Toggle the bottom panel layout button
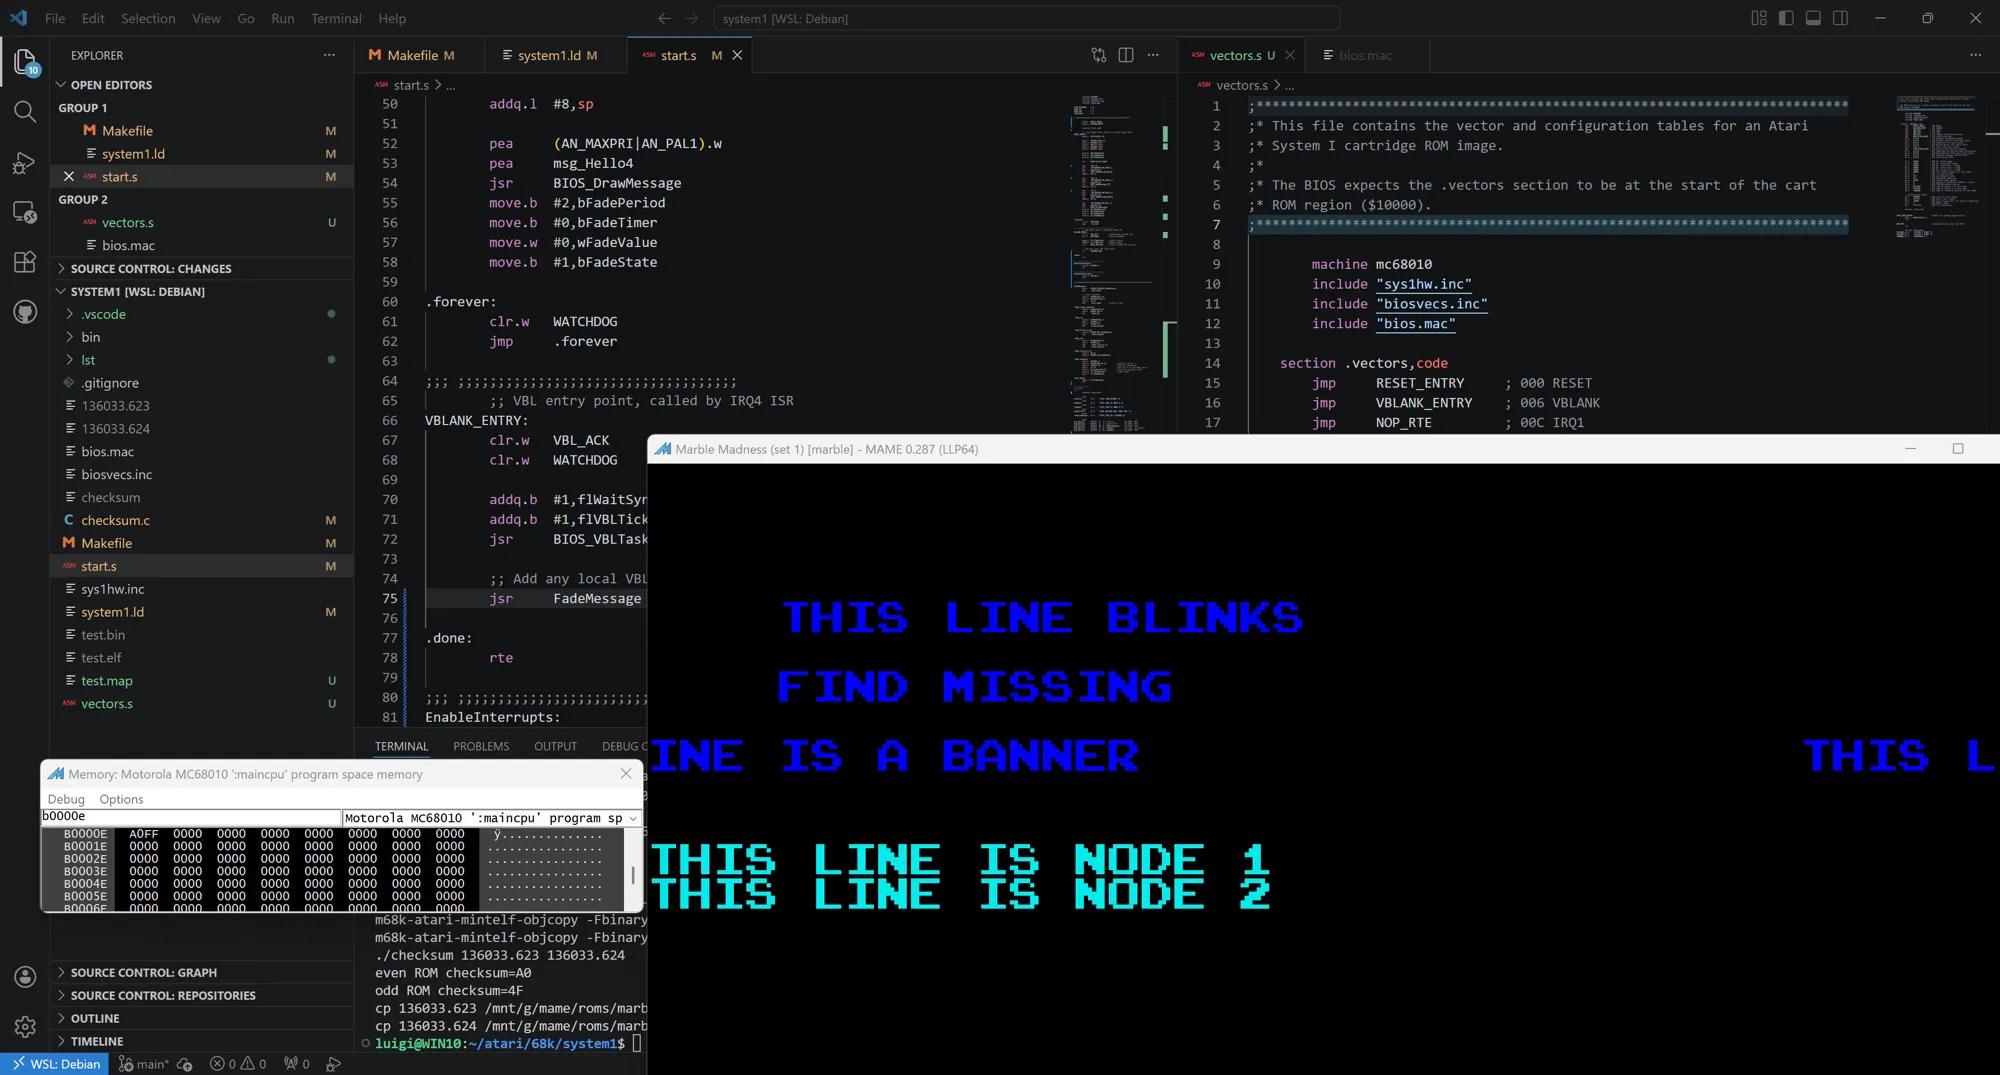The height and width of the screenshot is (1075, 2000). pyautogui.click(x=1813, y=18)
